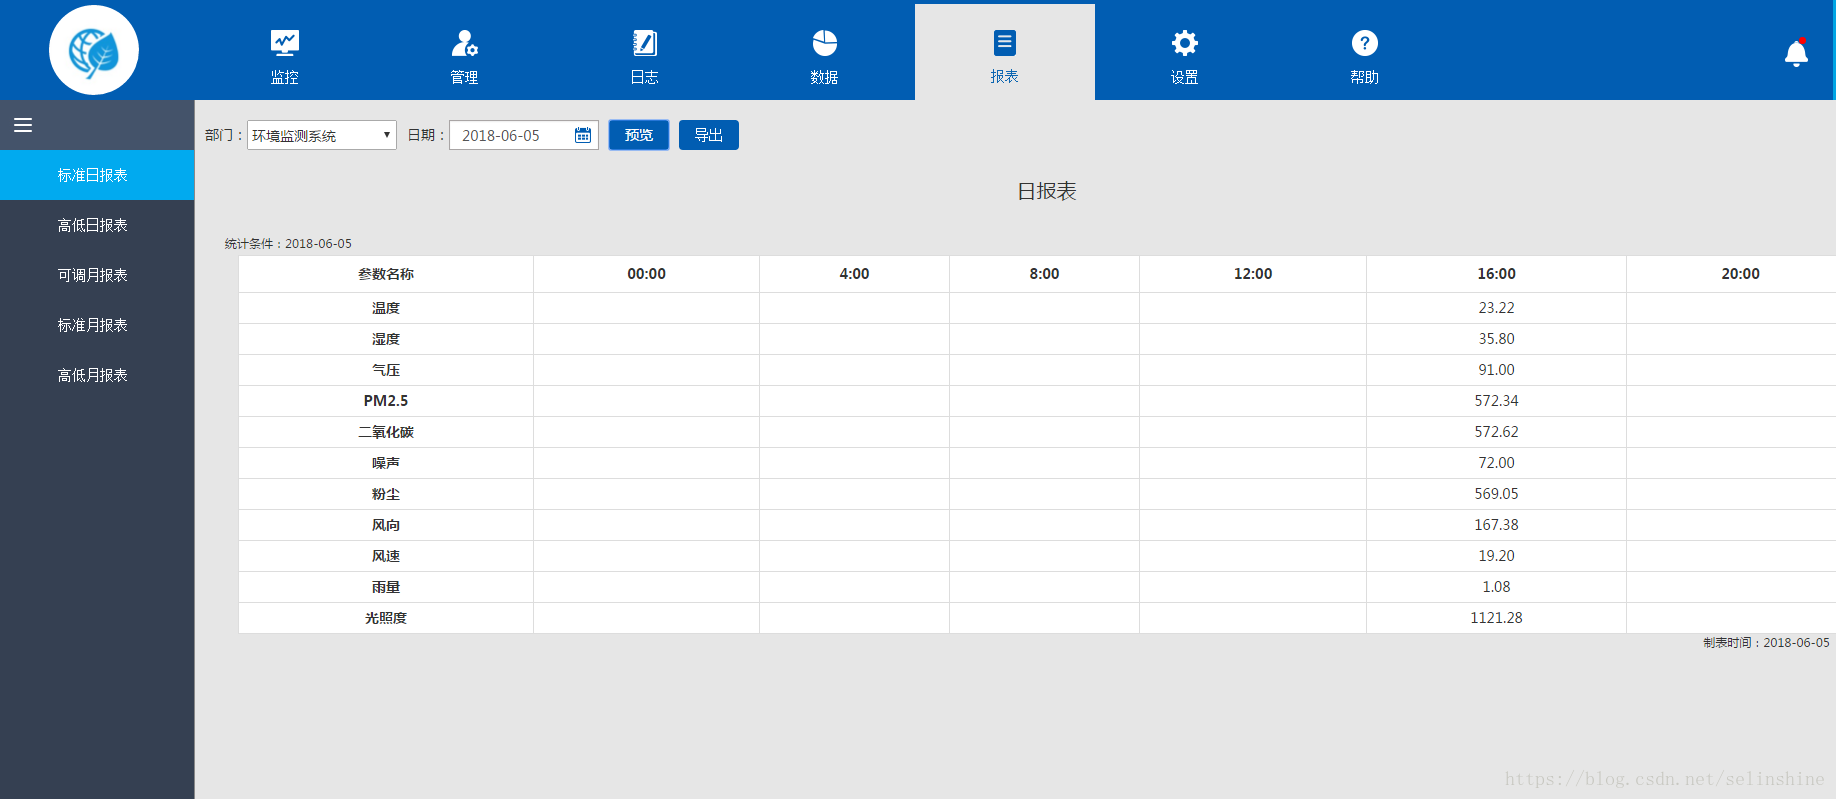Click the 湿度 row label
This screenshot has width=1836, height=799.
pos(386,339)
